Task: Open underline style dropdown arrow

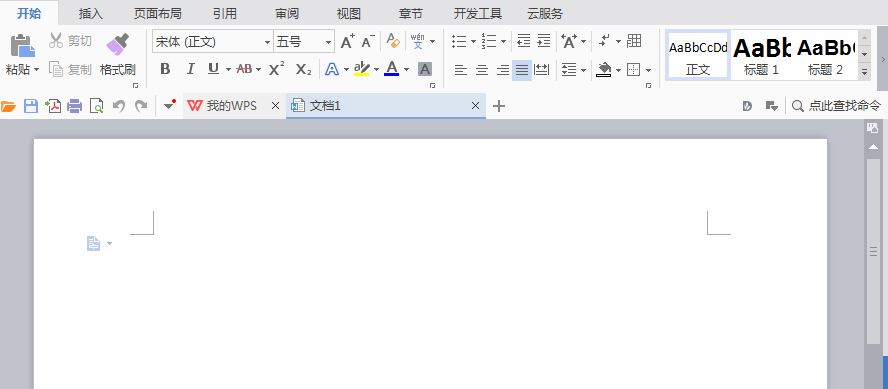Action: 228,70
